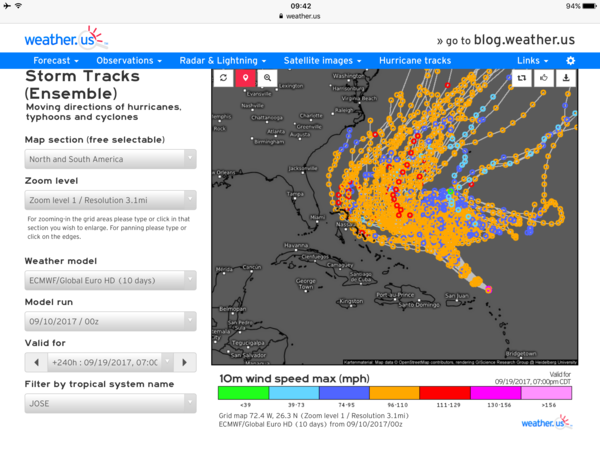Click the orange 96-110 mph legend swatch
This screenshot has height=450, width=600.
click(395, 393)
